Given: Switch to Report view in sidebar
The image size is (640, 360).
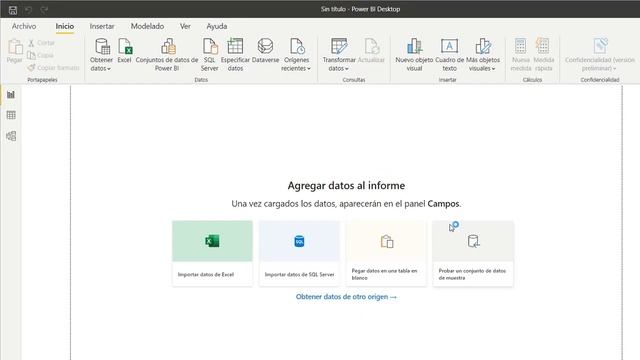Looking at the screenshot, I should coord(11,95).
